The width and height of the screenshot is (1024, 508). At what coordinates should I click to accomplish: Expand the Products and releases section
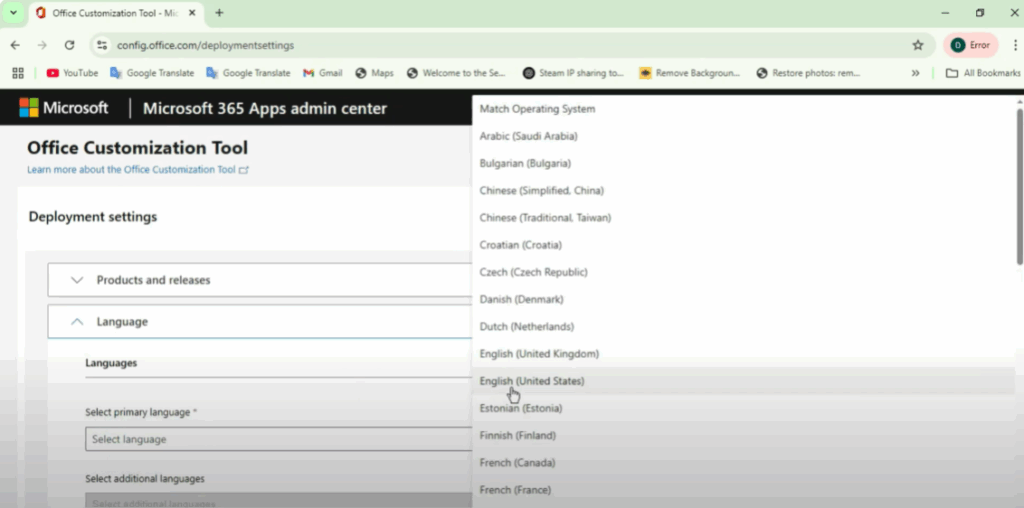(153, 280)
